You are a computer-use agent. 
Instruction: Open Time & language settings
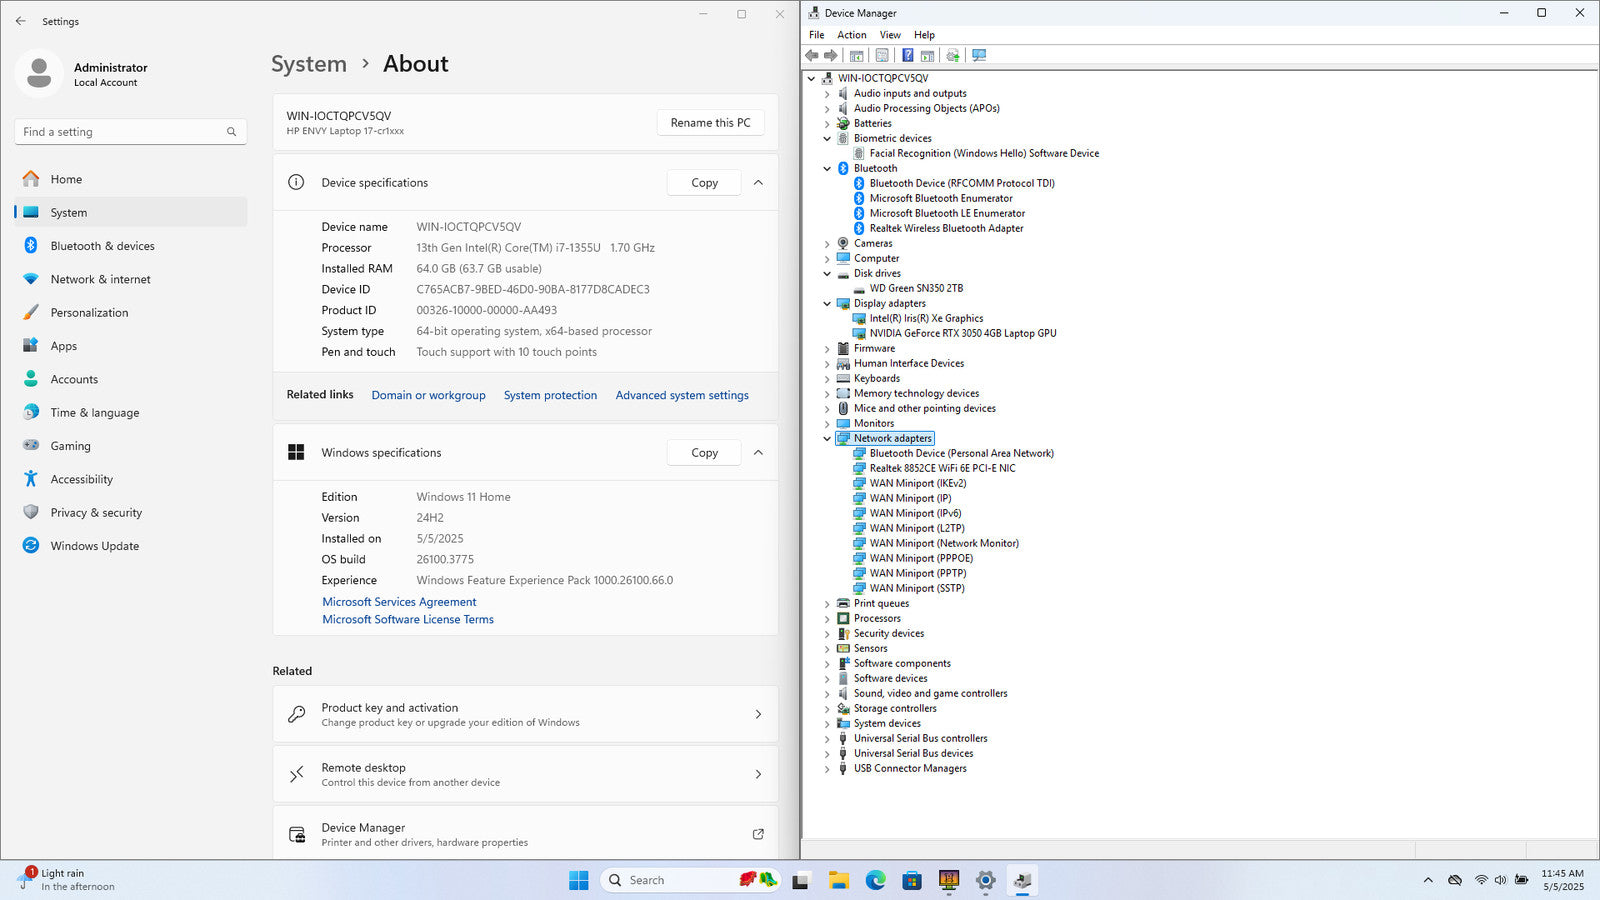click(131, 413)
